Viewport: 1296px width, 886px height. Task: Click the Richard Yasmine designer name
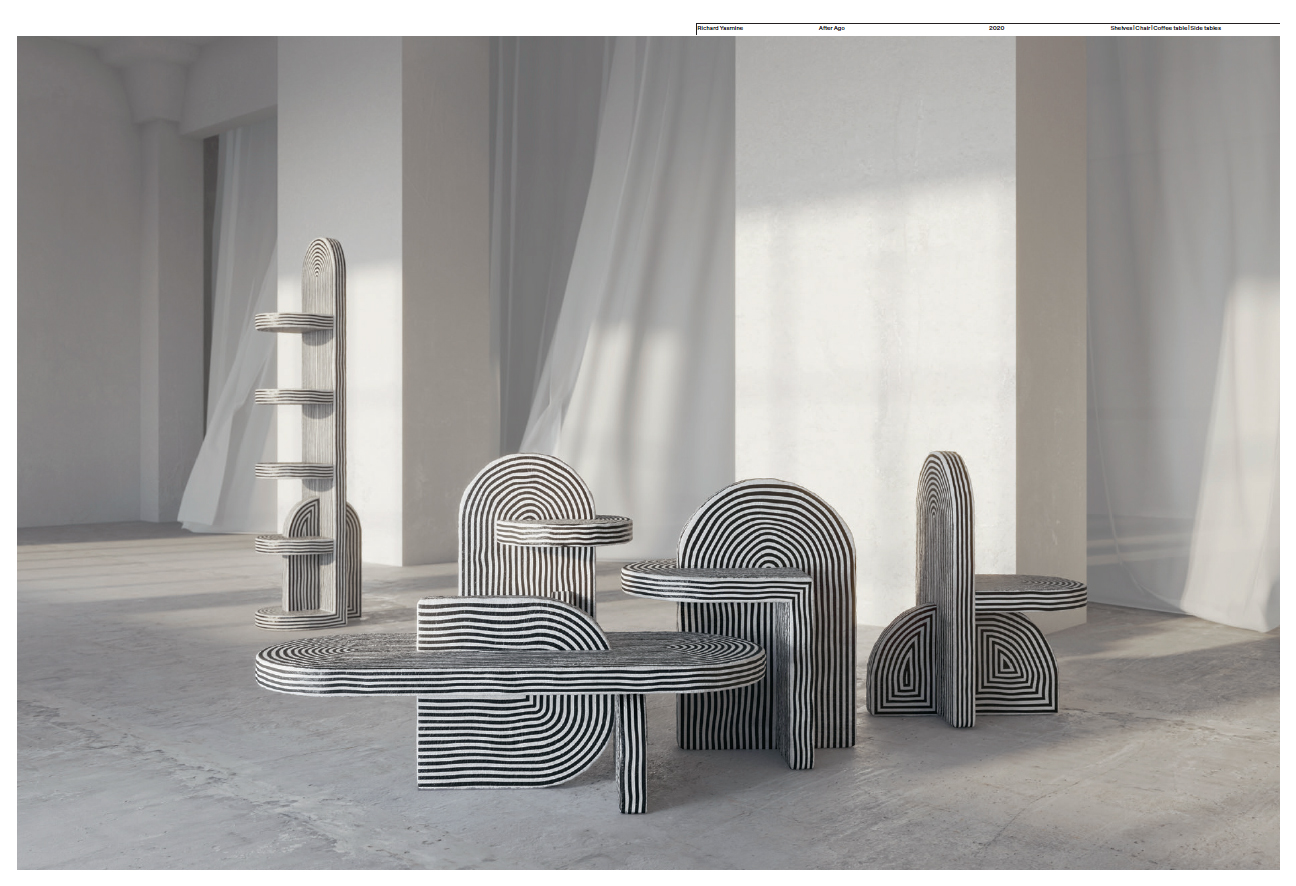[x=719, y=28]
